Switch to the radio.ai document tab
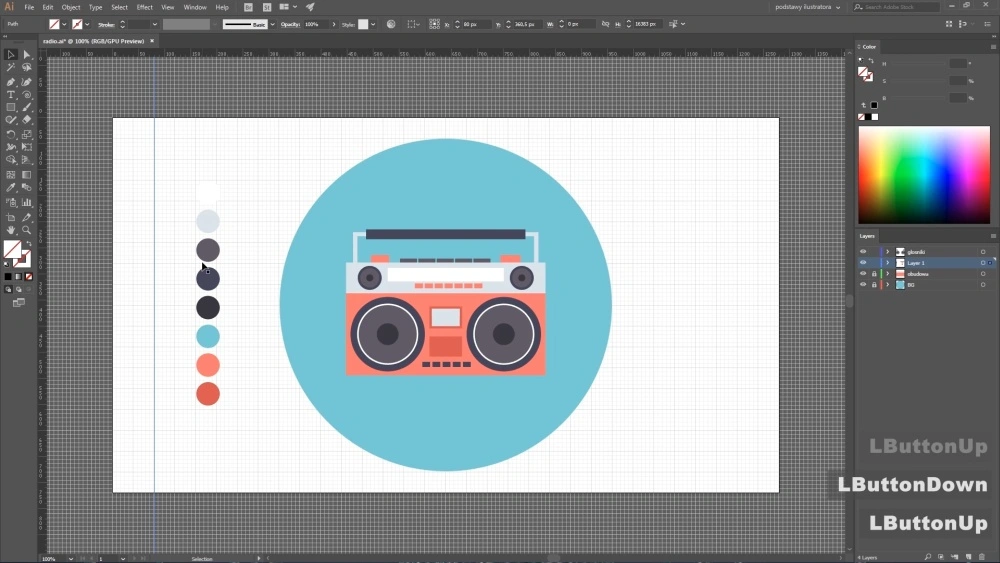 click(x=94, y=41)
